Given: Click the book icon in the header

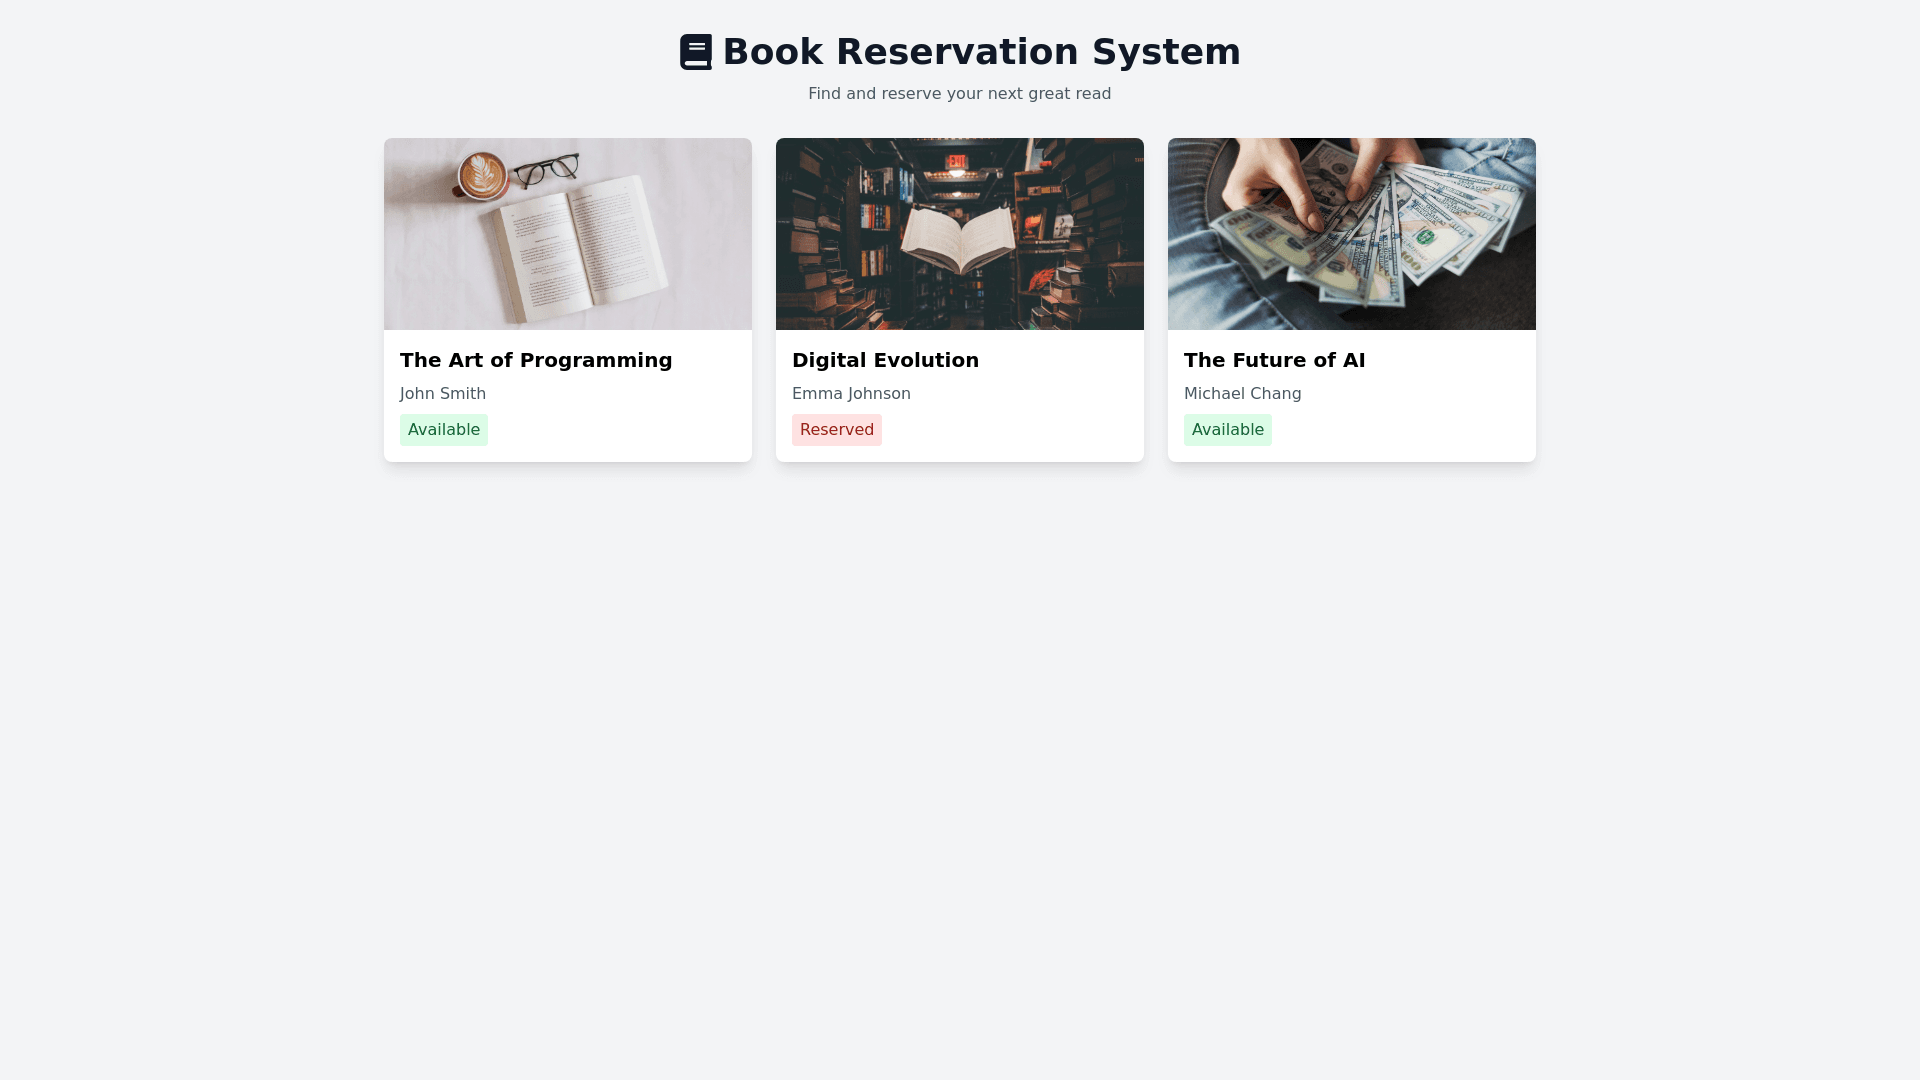Looking at the screenshot, I should pos(696,52).
